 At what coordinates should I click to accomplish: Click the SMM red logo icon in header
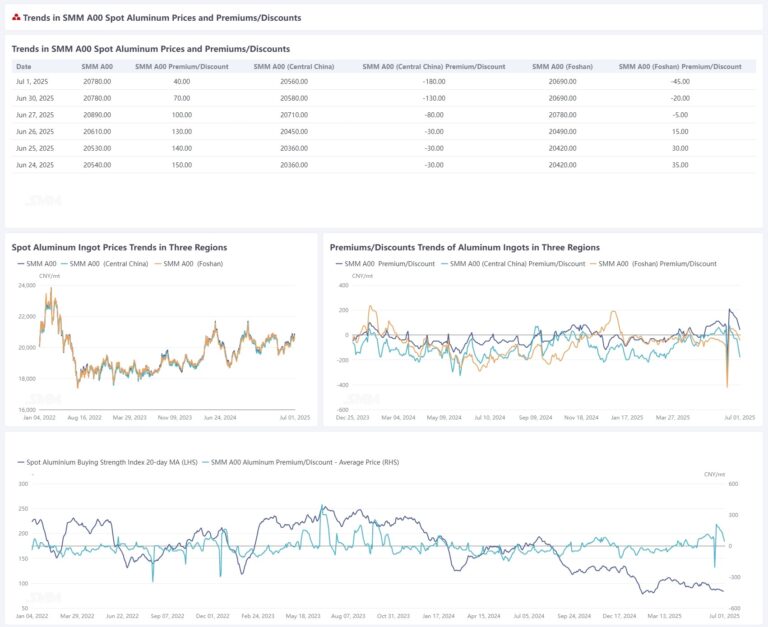coord(16,18)
